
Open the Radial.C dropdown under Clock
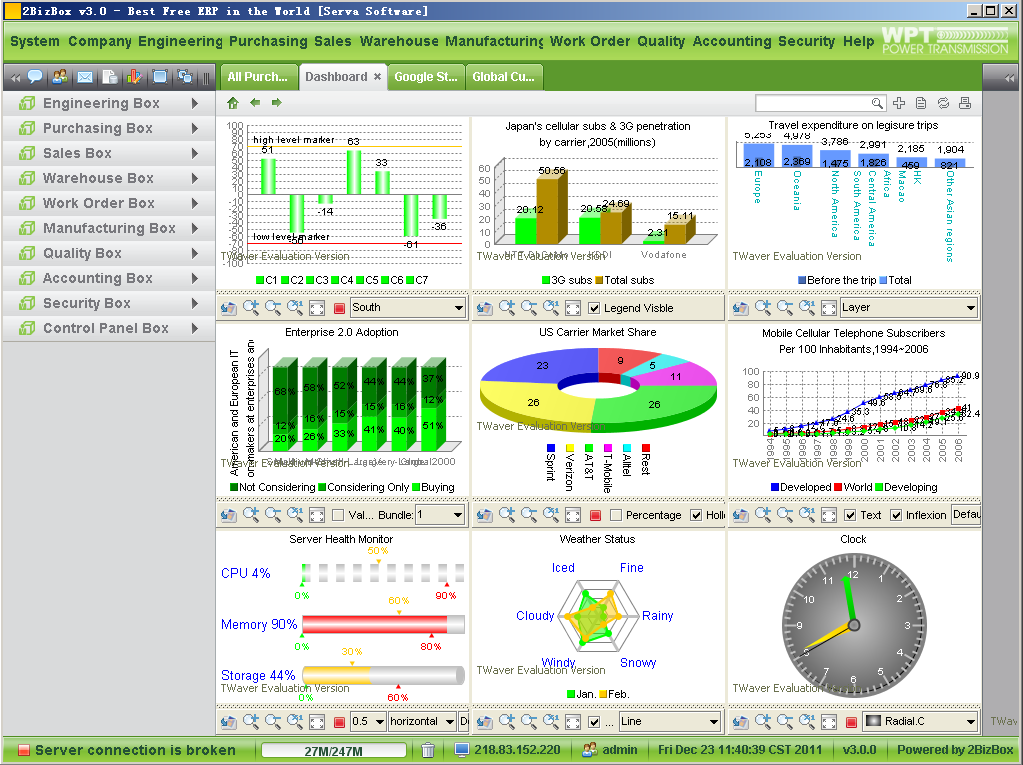click(920, 721)
